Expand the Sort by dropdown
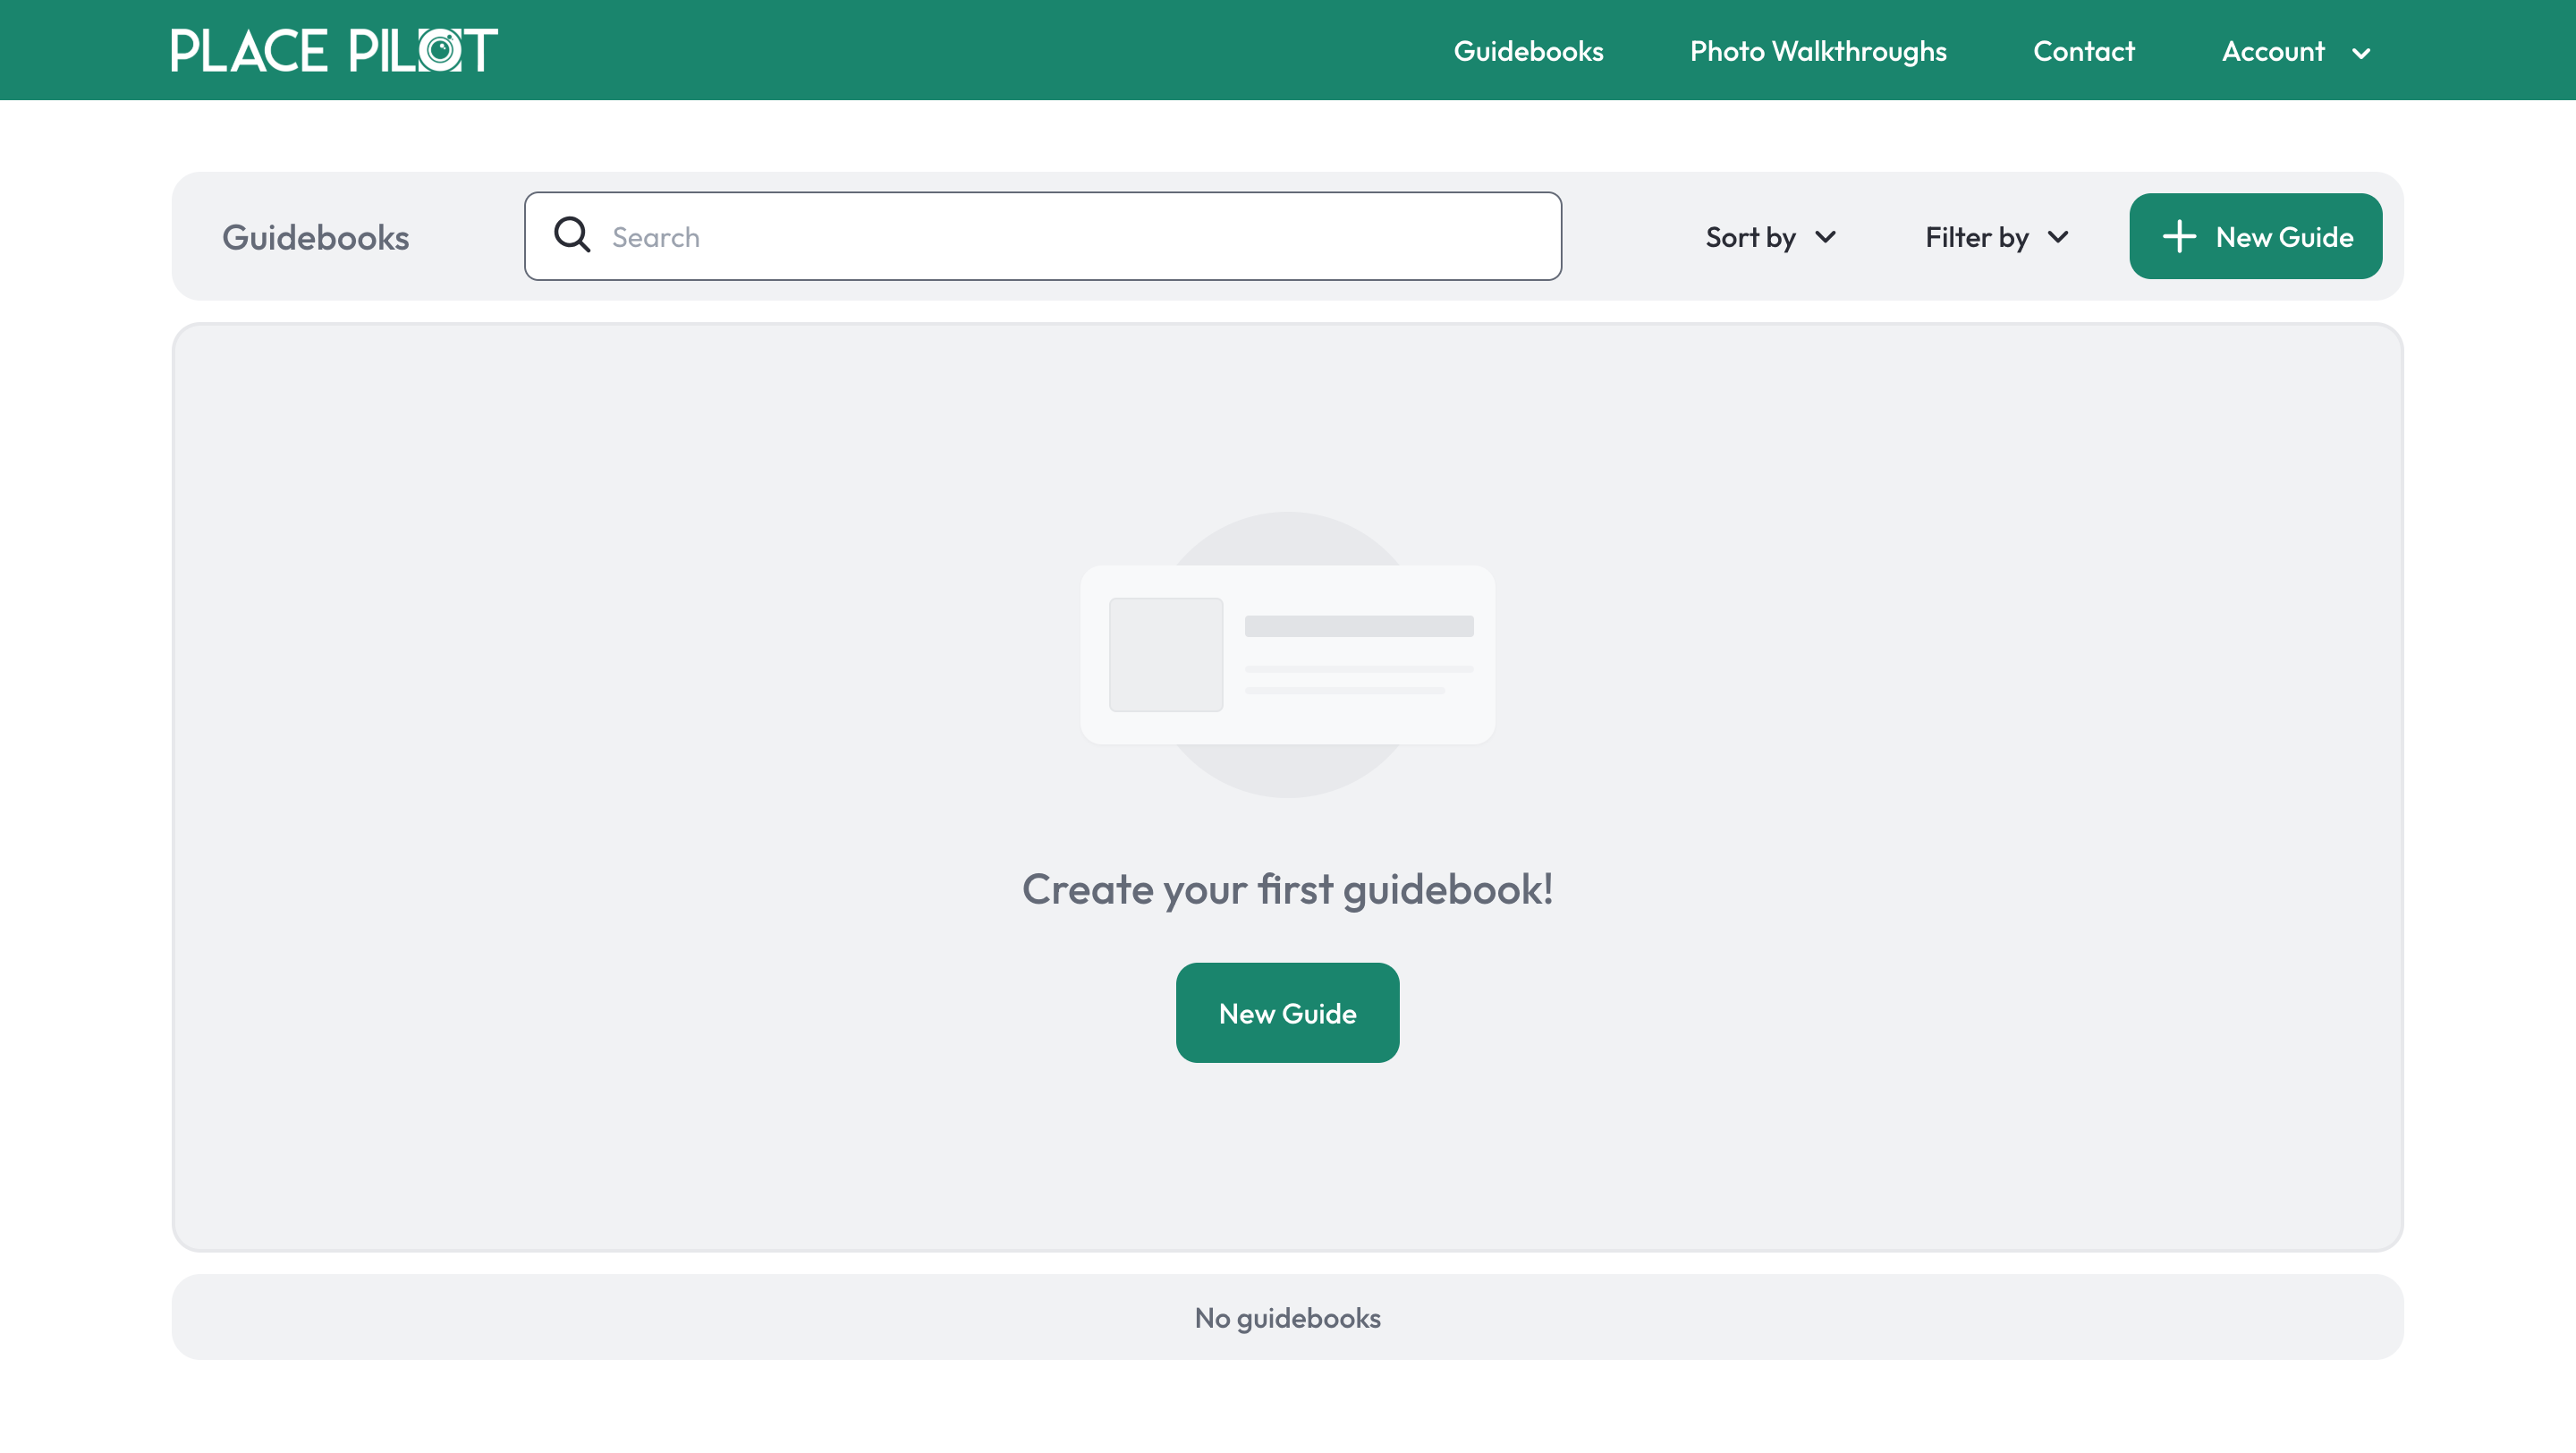This screenshot has width=2576, height=1453. pos(1751,237)
